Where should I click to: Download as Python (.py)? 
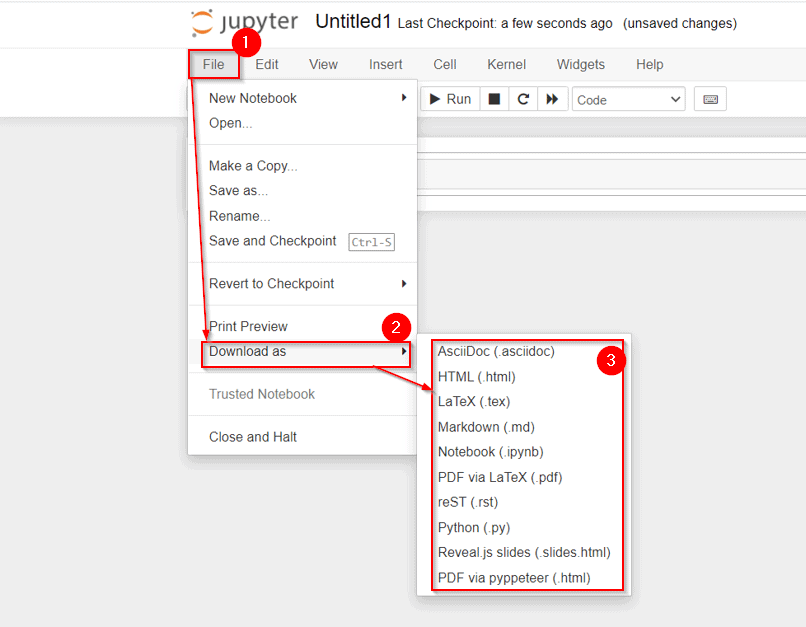pyautogui.click(x=474, y=527)
